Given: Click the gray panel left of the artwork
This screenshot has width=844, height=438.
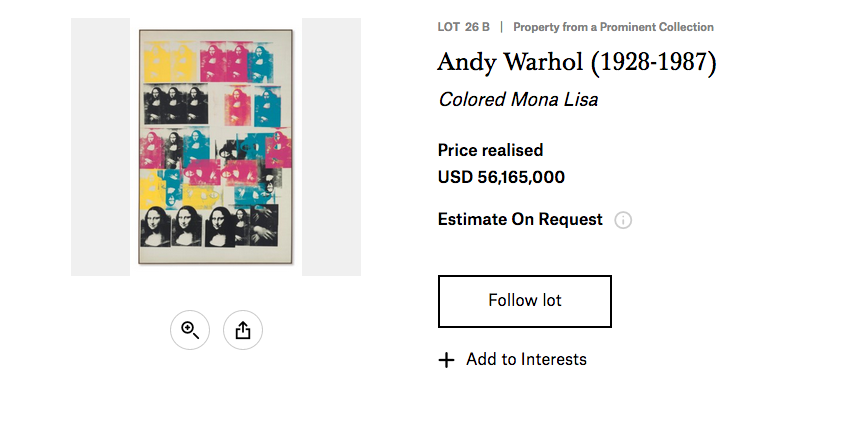Looking at the screenshot, I should [x=100, y=147].
